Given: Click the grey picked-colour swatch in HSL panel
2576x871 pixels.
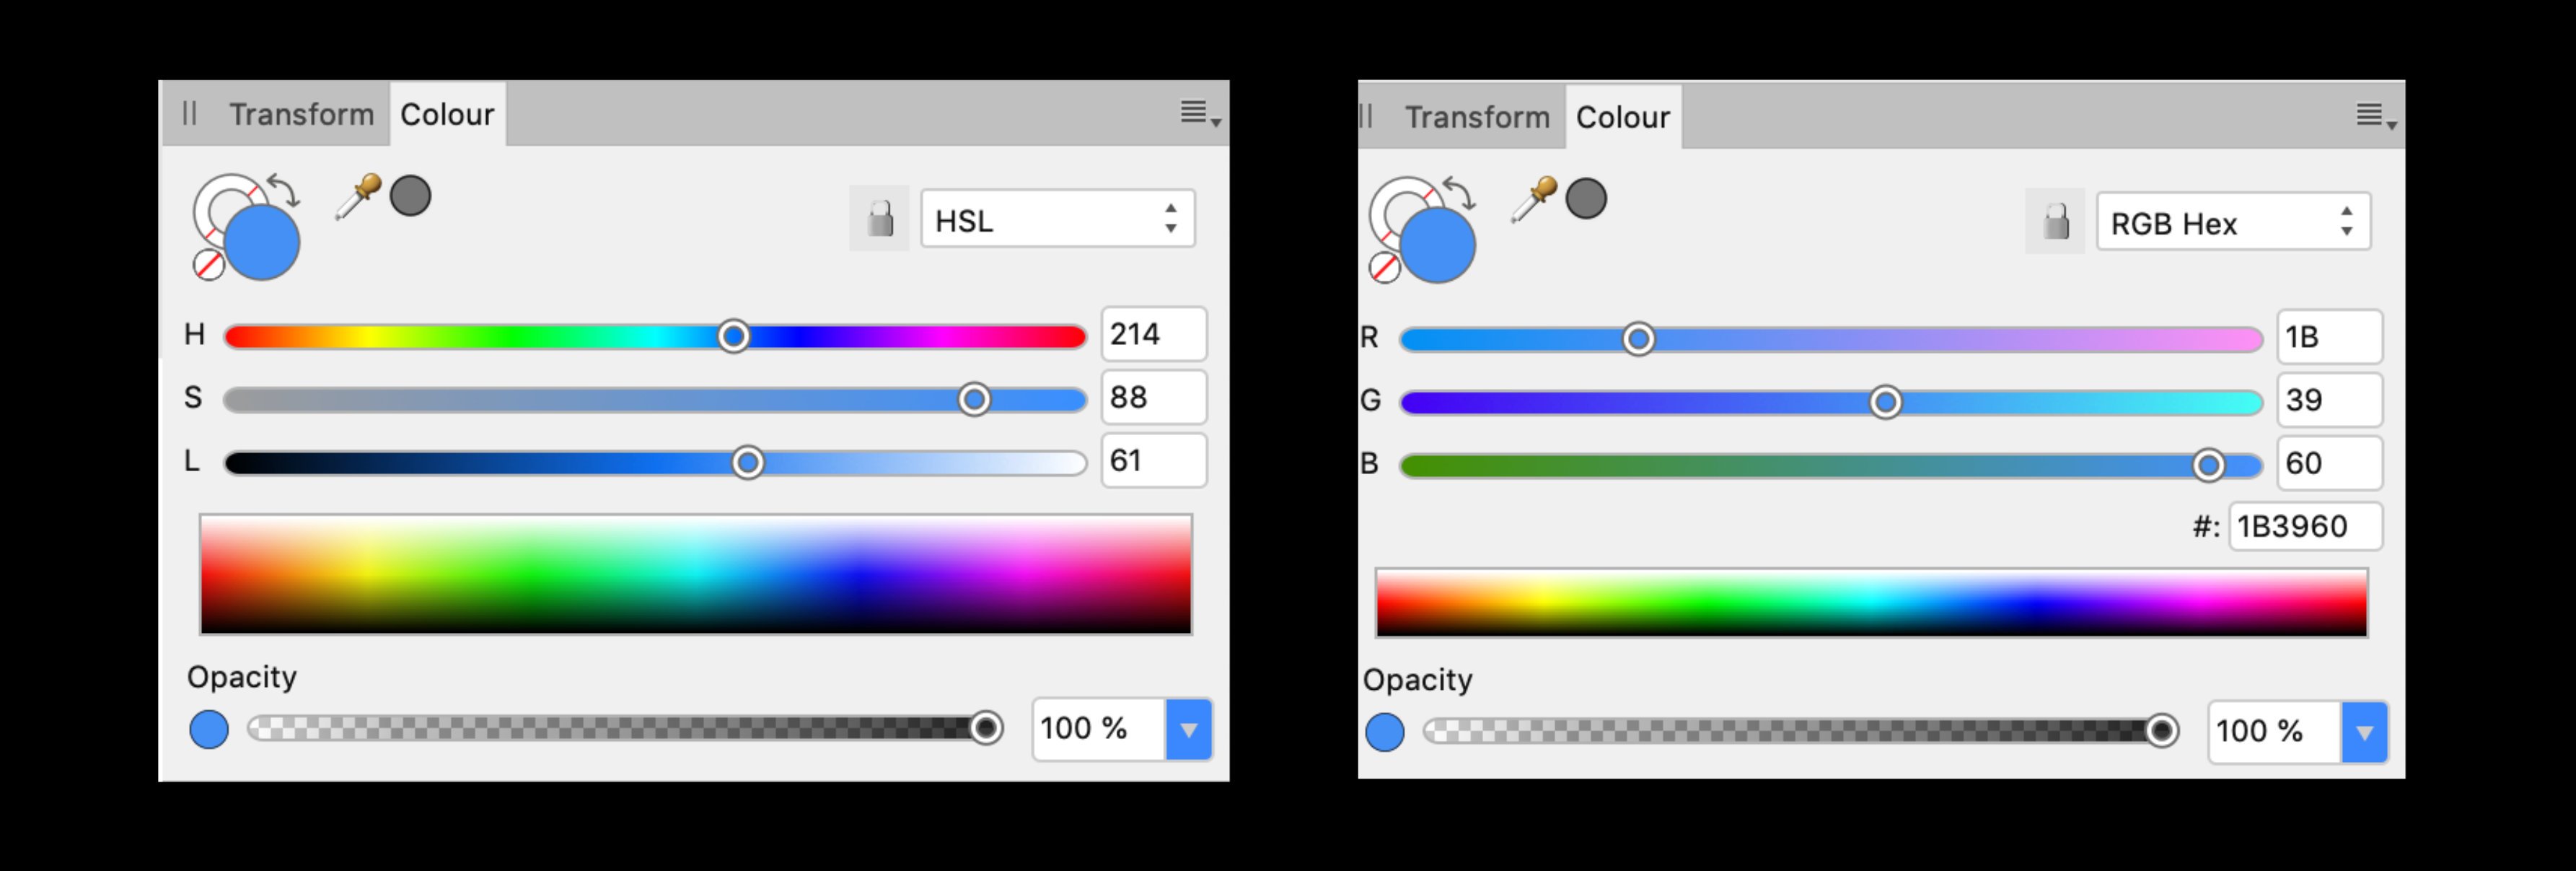Looking at the screenshot, I should coord(410,196).
